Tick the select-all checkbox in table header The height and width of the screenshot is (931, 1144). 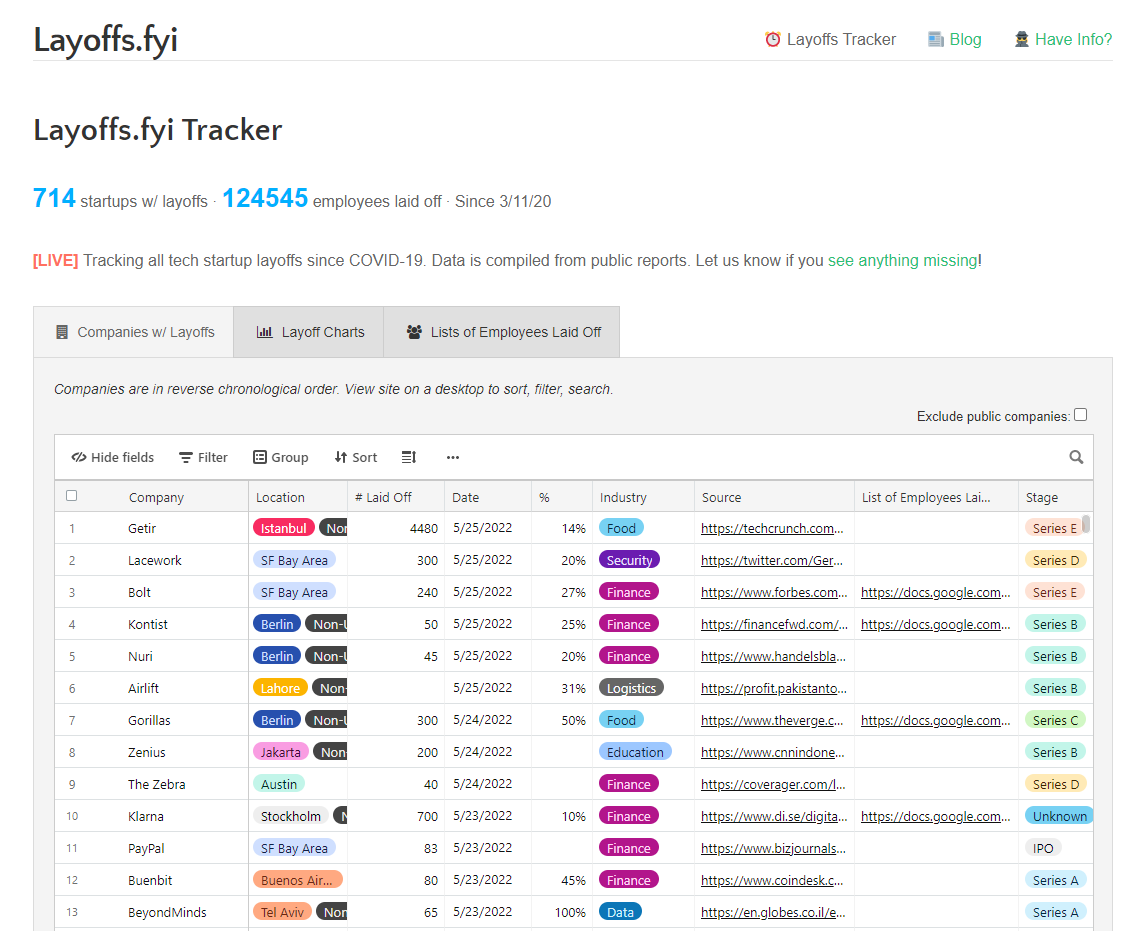(x=72, y=496)
